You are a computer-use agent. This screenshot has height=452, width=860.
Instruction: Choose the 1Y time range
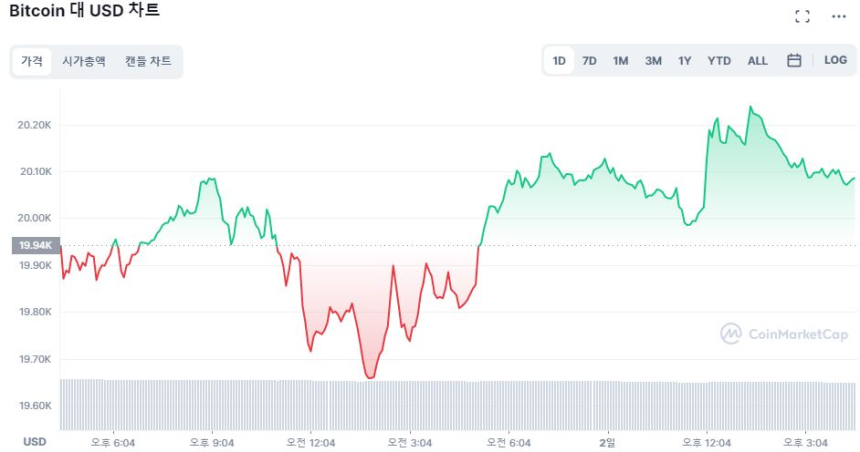(684, 61)
